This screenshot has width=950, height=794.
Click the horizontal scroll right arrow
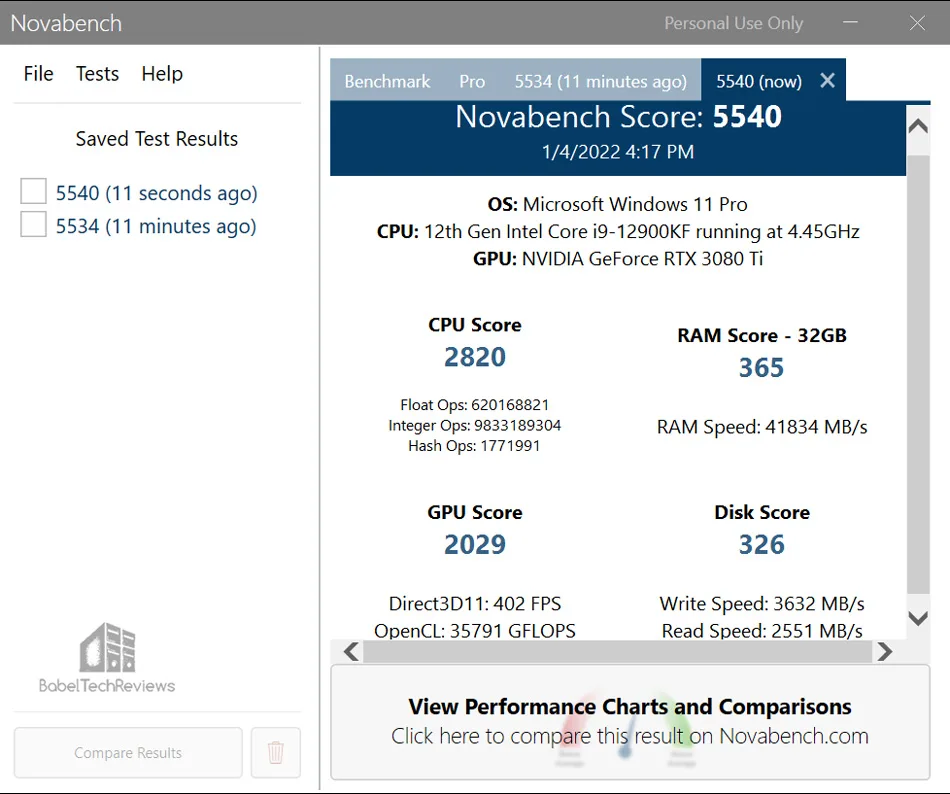(x=885, y=652)
